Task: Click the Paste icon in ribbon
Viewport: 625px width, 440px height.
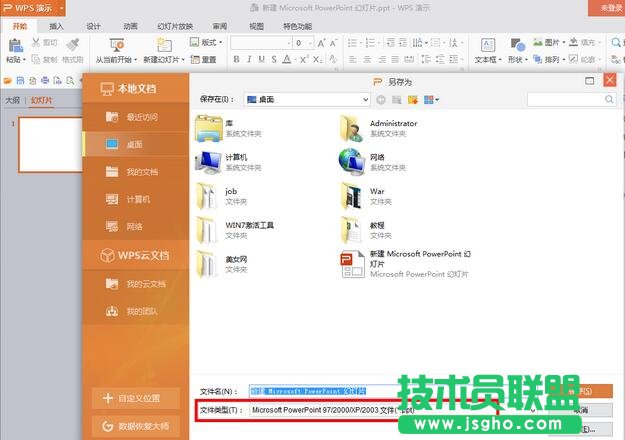Action: coord(16,45)
